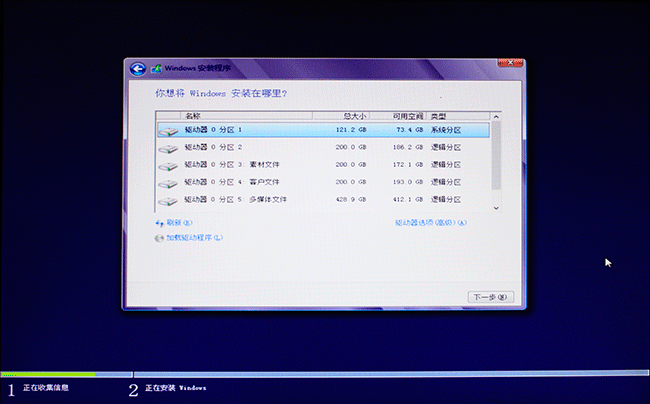Click the drive icon of partition 1

pyautogui.click(x=168, y=131)
